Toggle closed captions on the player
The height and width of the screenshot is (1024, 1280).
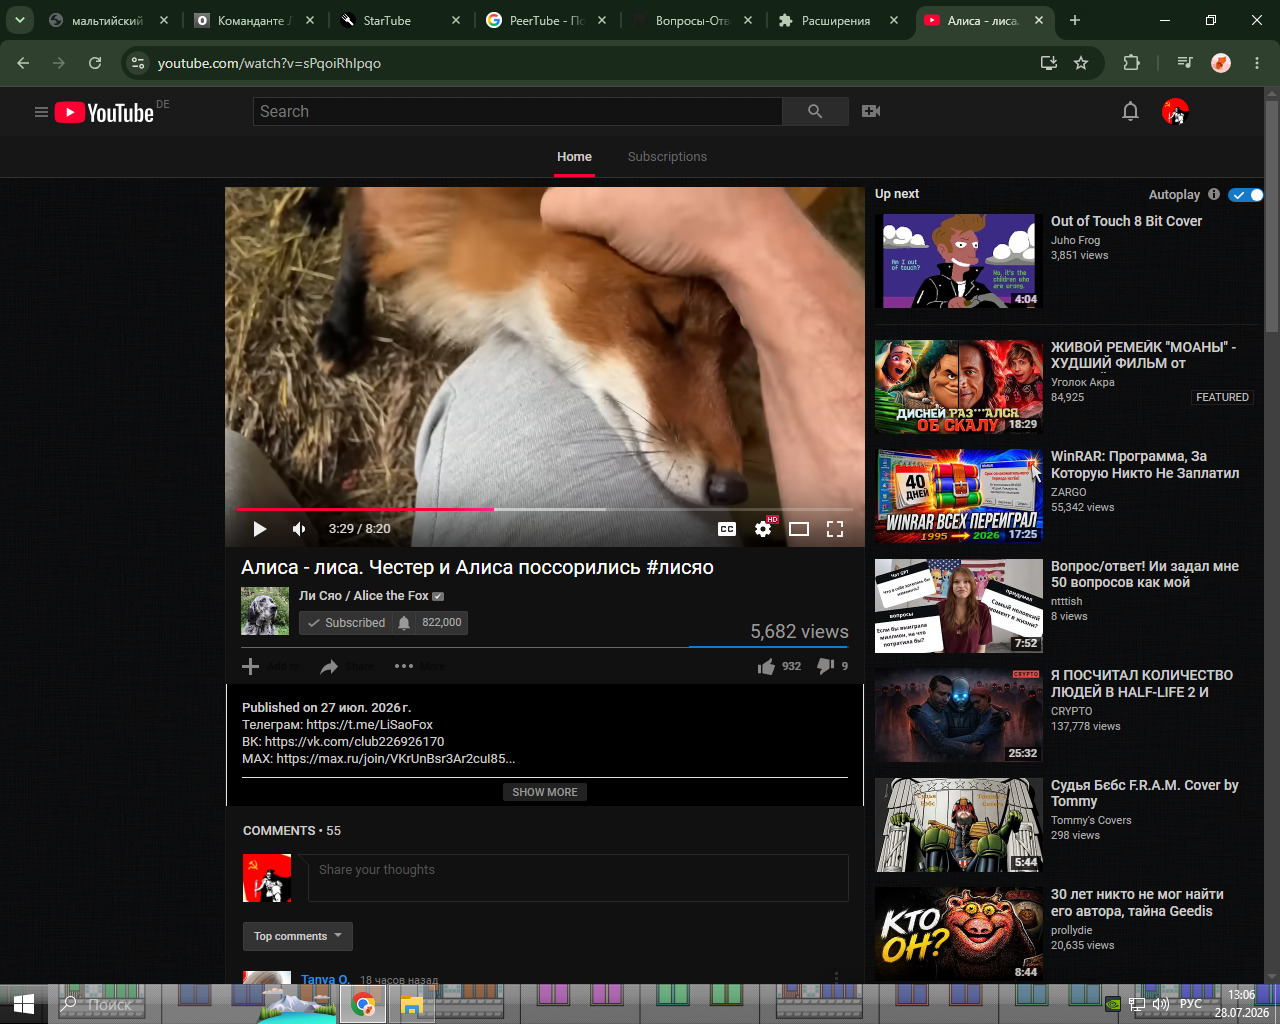(x=727, y=529)
